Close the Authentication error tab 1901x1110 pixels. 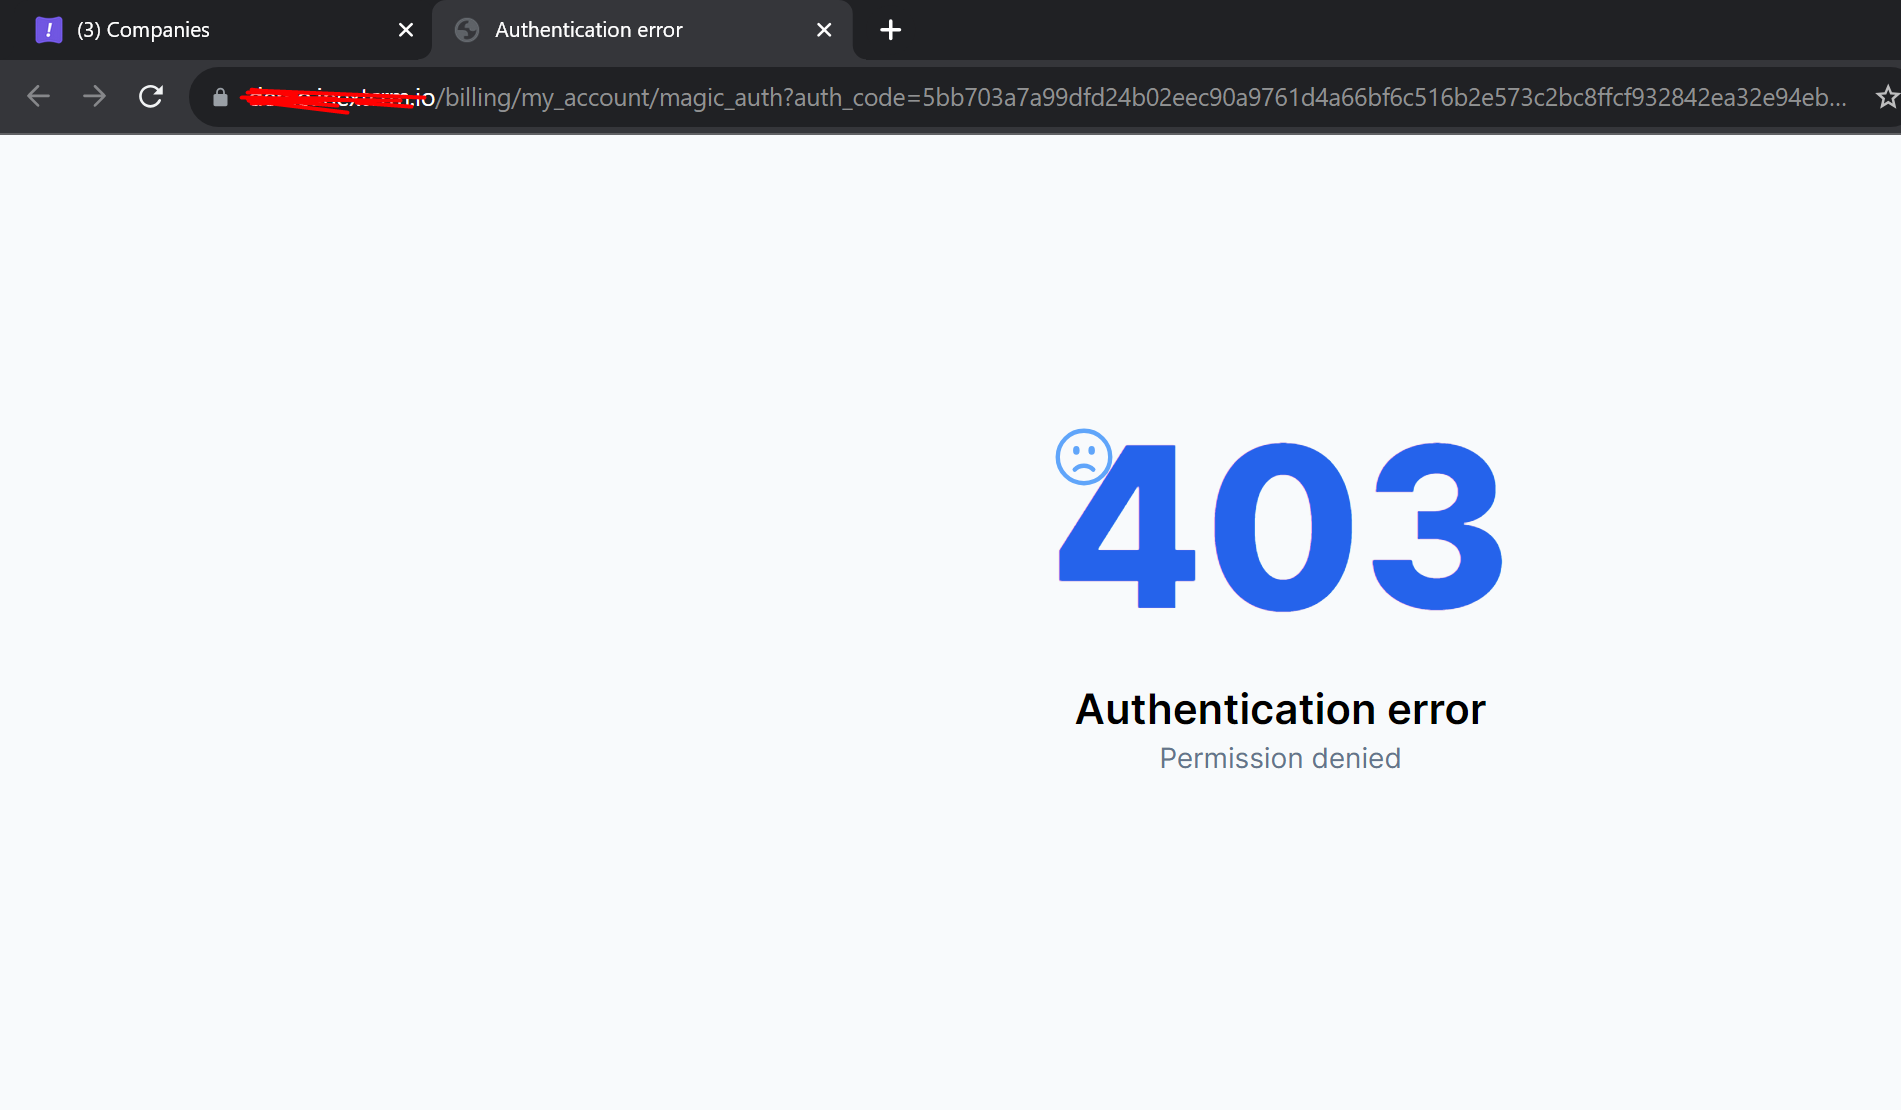coord(824,30)
